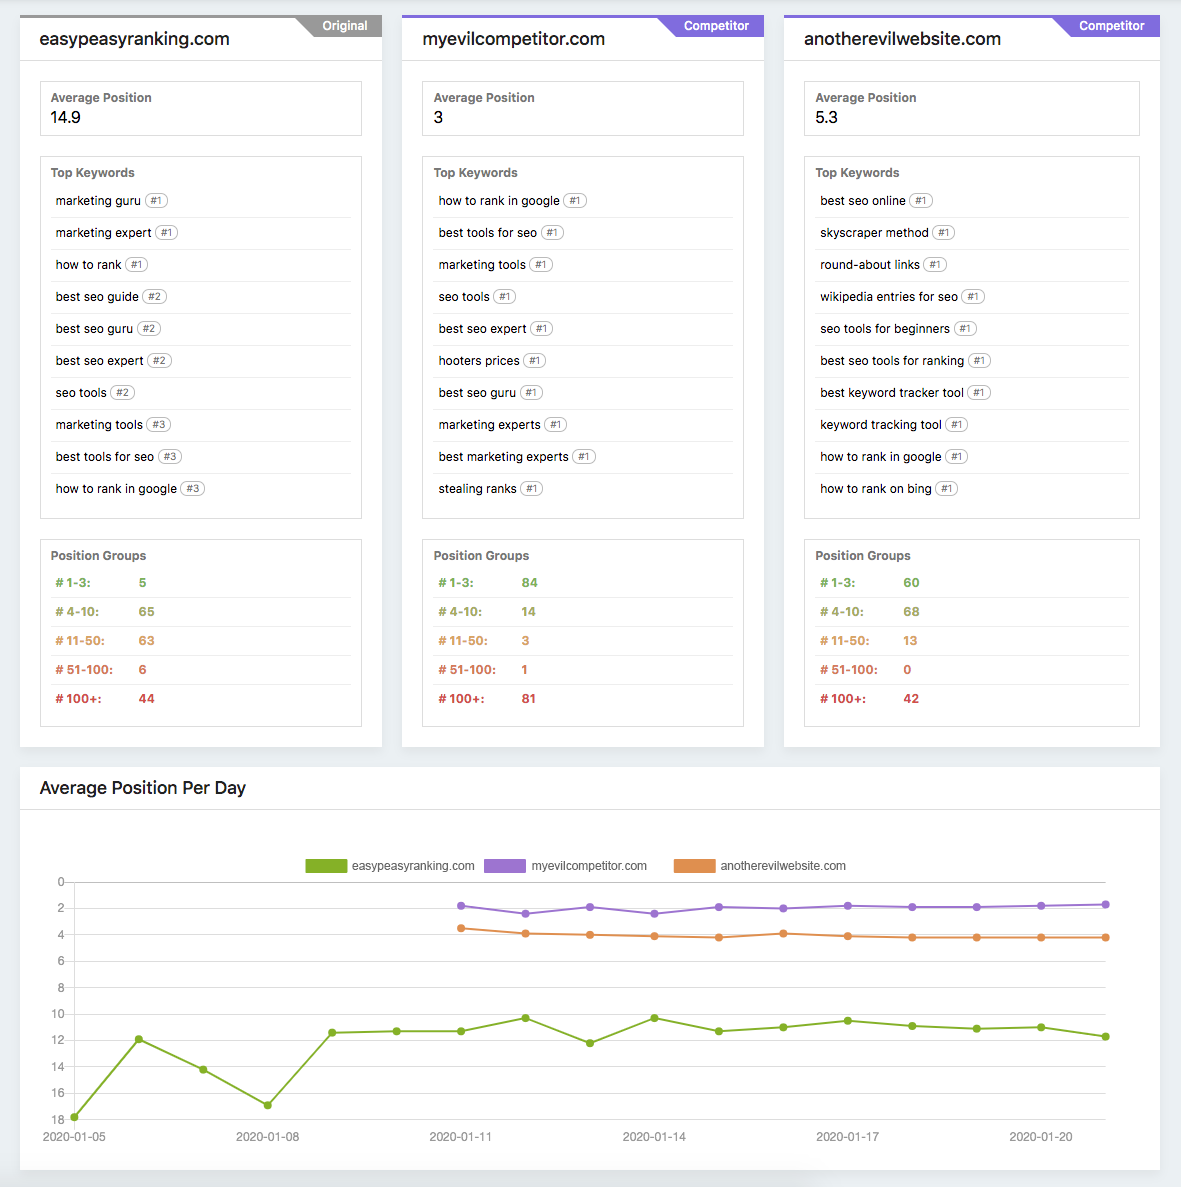1181x1187 pixels.
Task: Click the 'how to rank on bing' keyword
Action: click(x=876, y=489)
